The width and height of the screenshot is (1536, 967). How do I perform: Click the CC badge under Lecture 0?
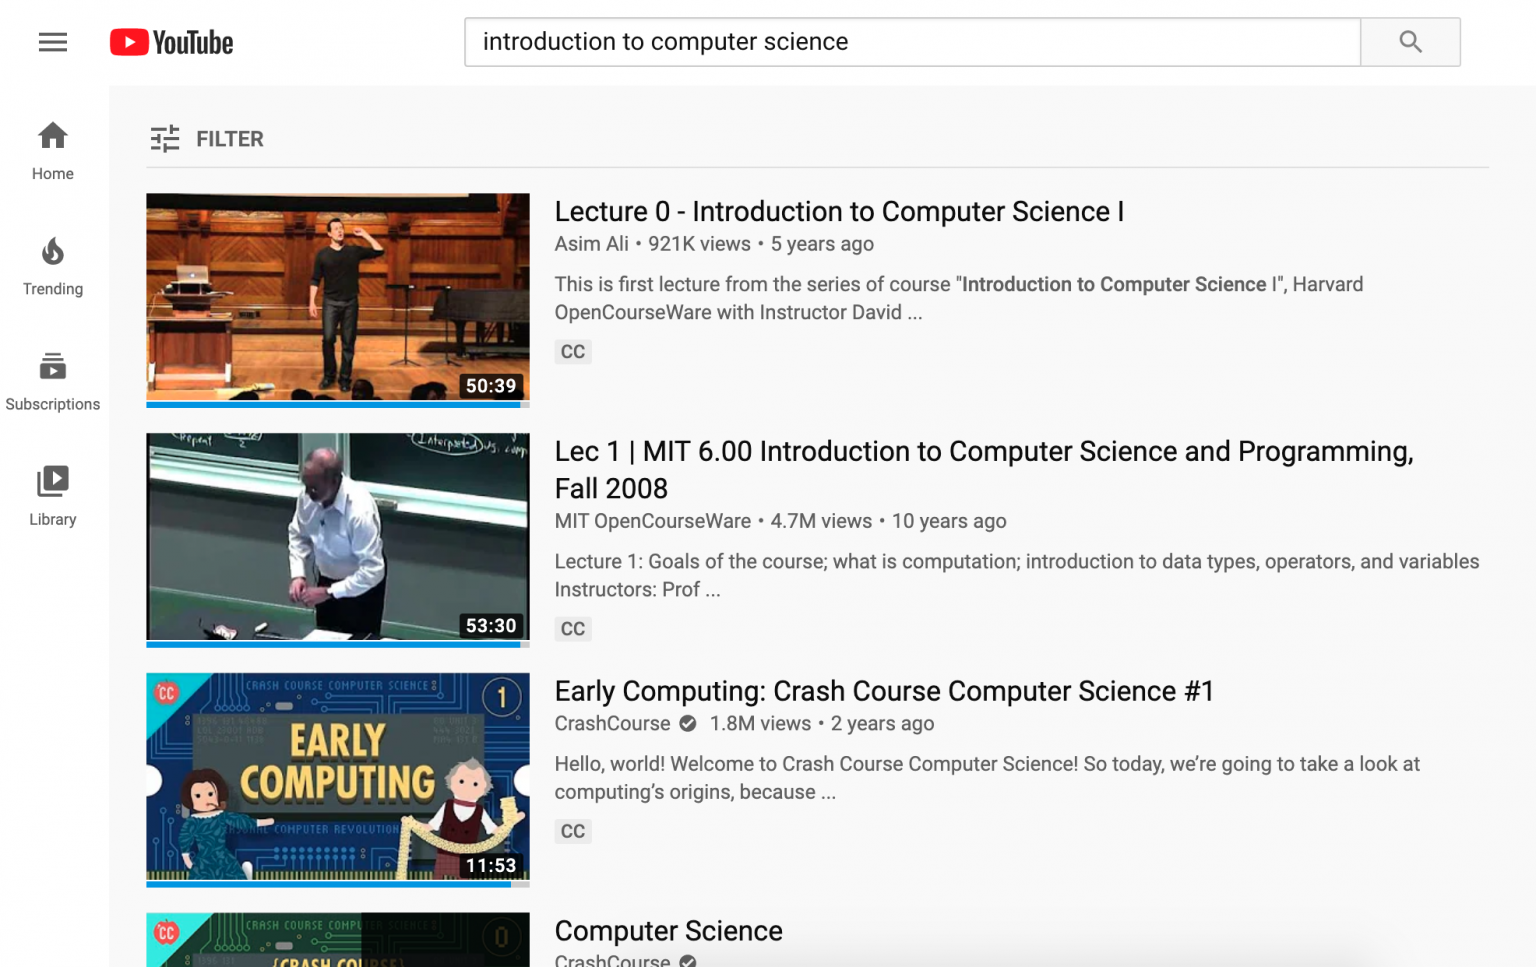point(573,352)
